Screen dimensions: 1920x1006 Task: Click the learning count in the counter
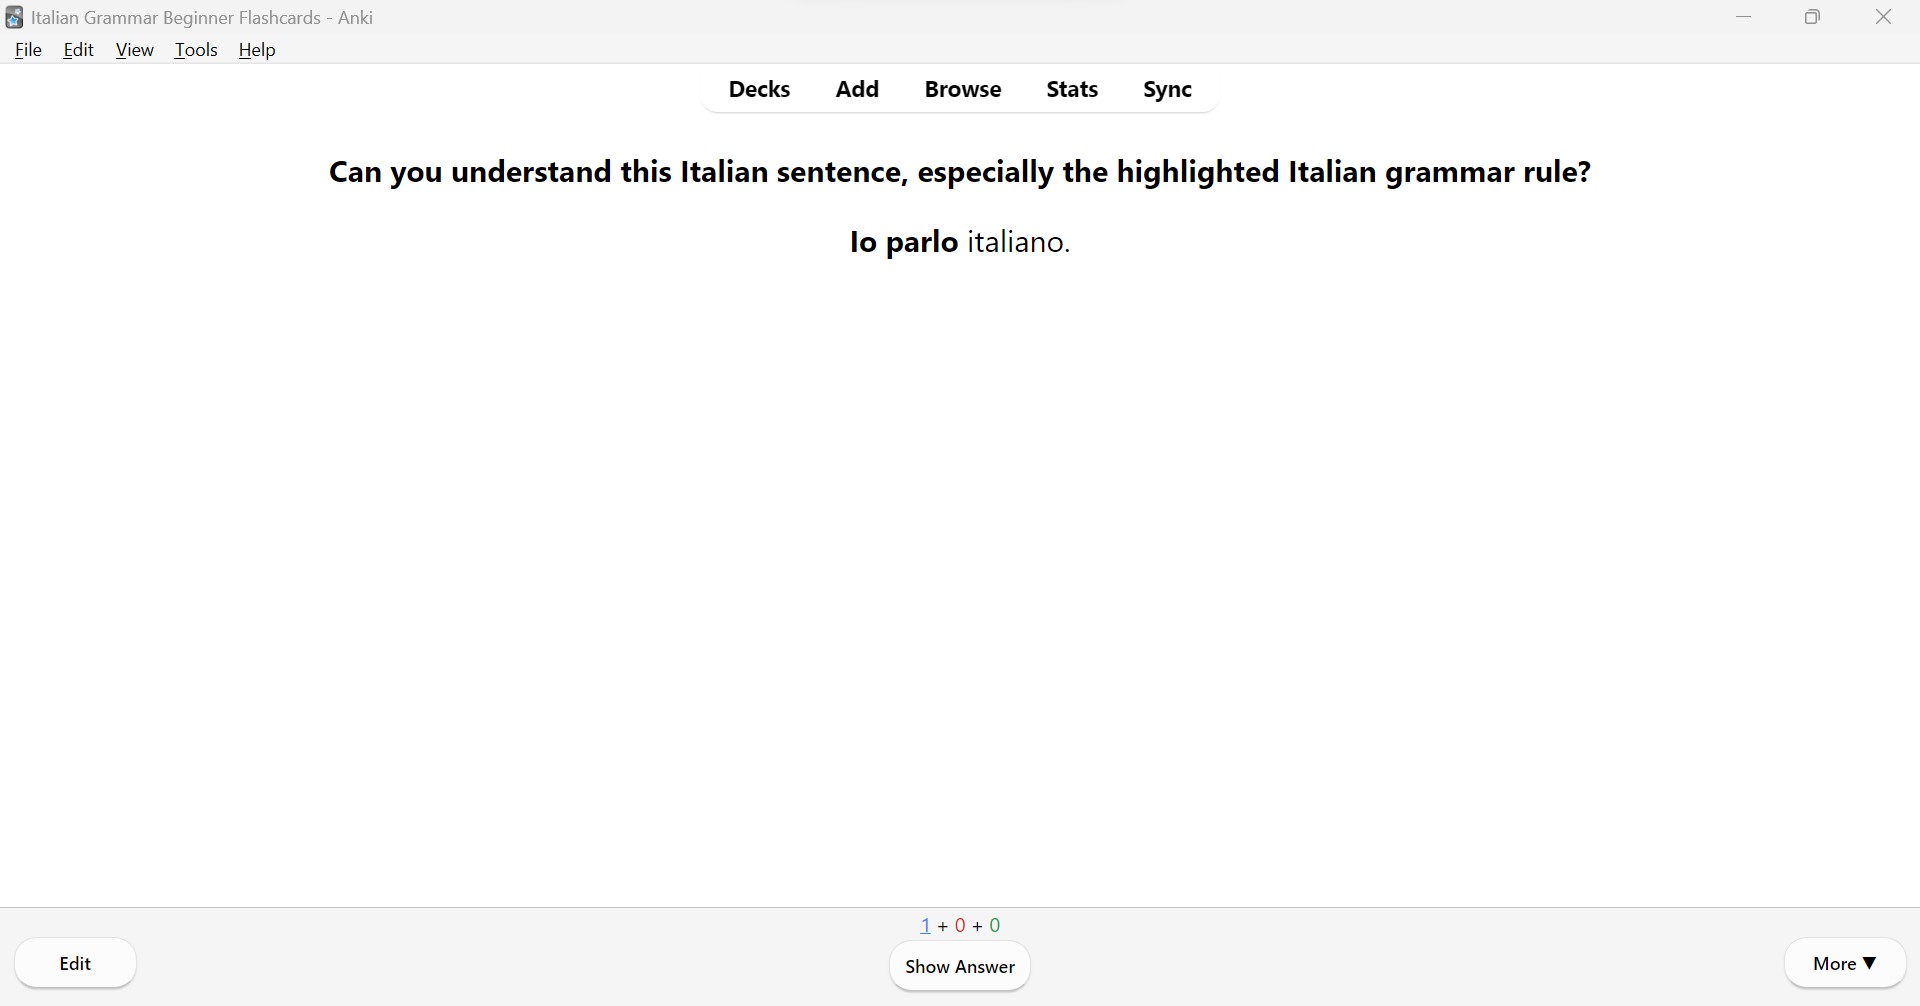[x=961, y=925]
